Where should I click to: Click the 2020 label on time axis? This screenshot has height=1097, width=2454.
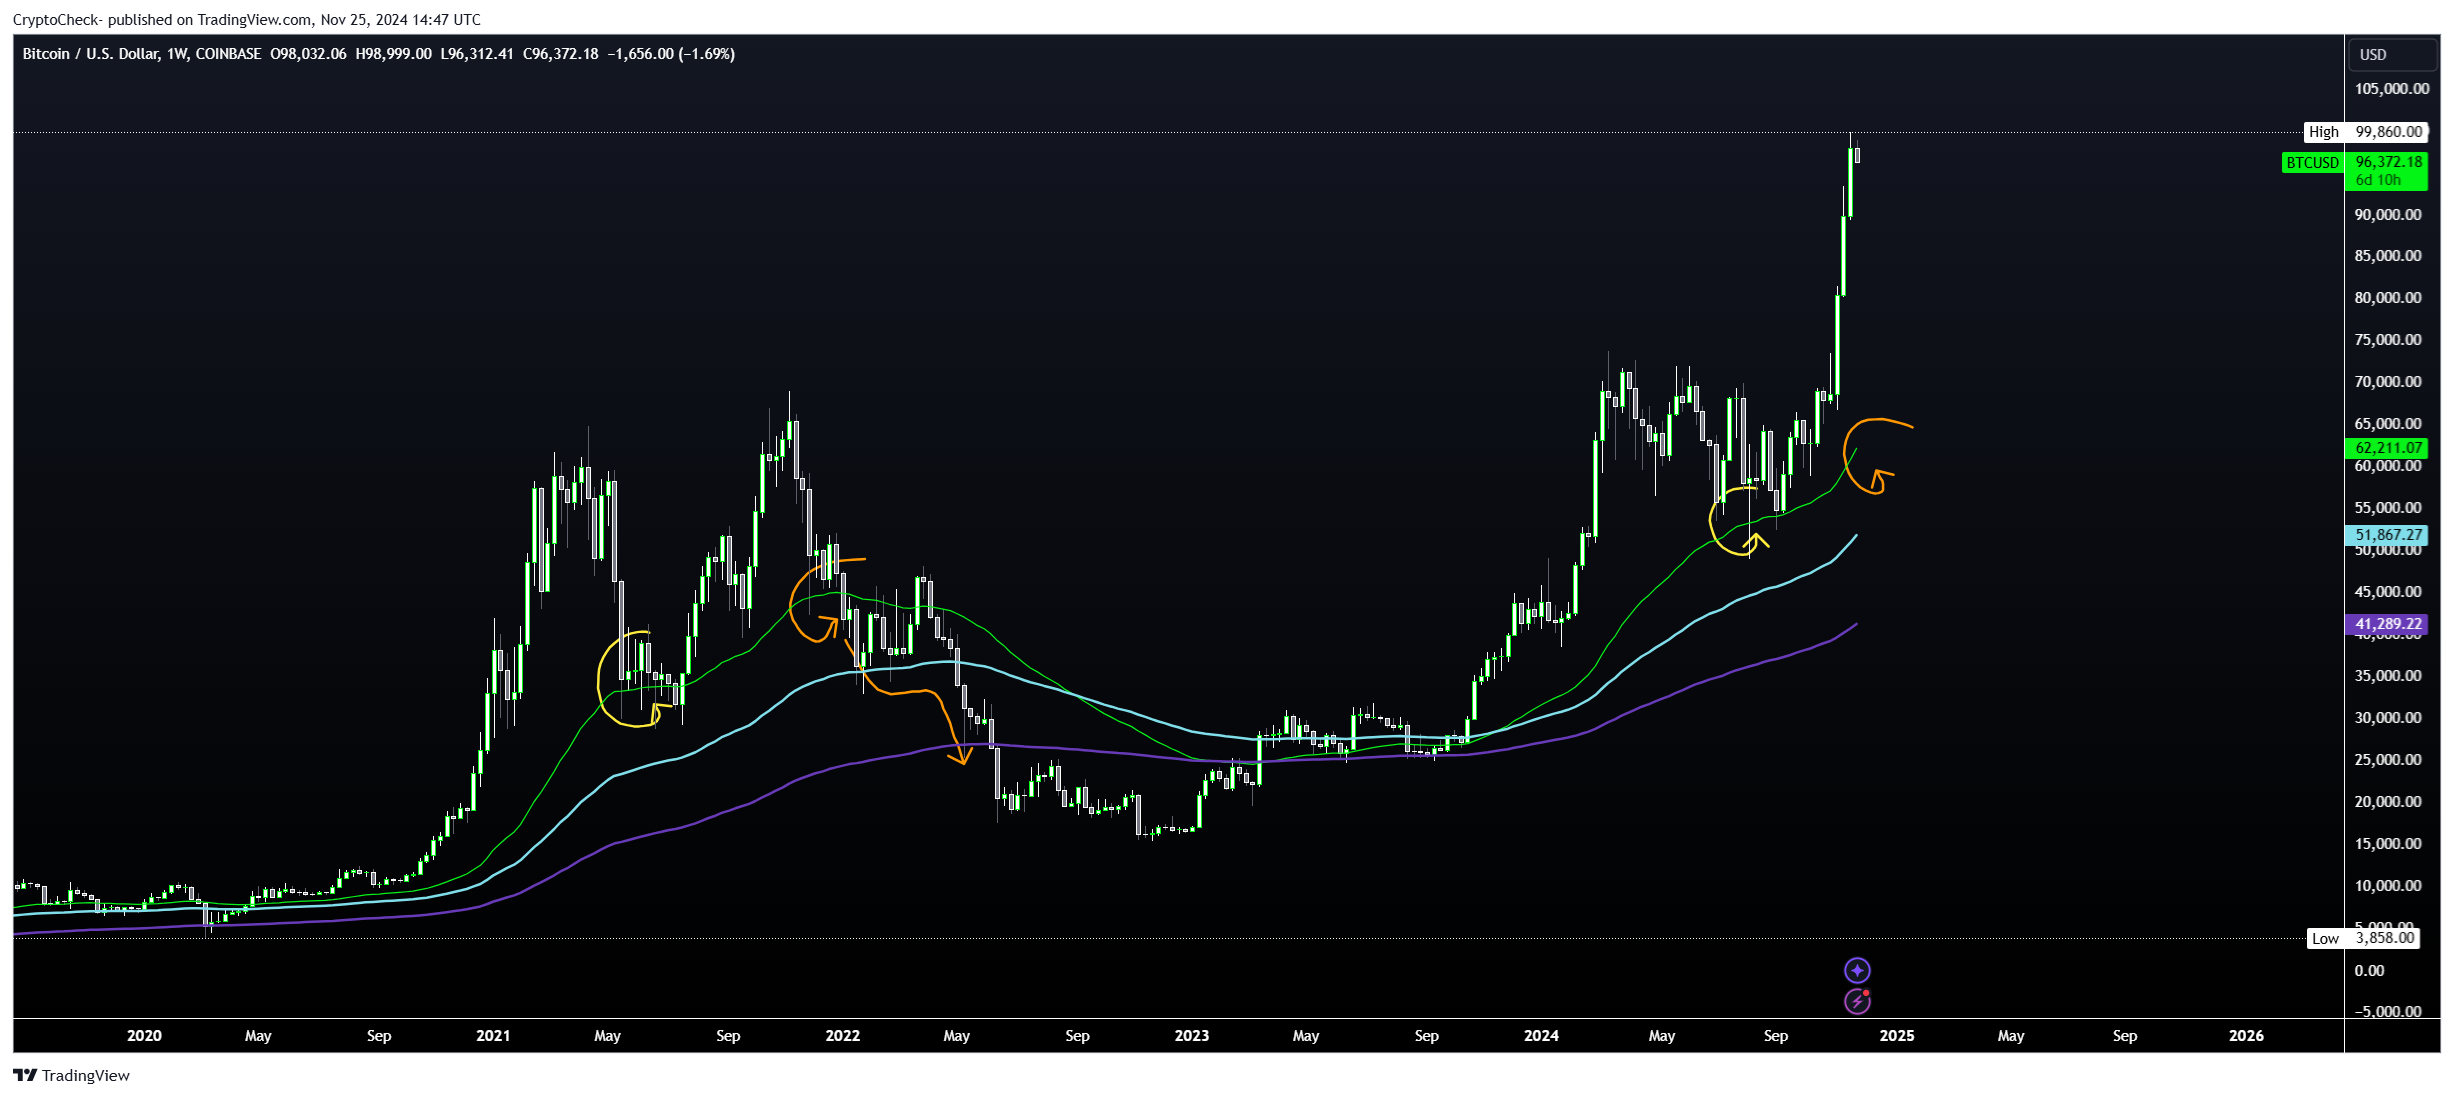[144, 1036]
